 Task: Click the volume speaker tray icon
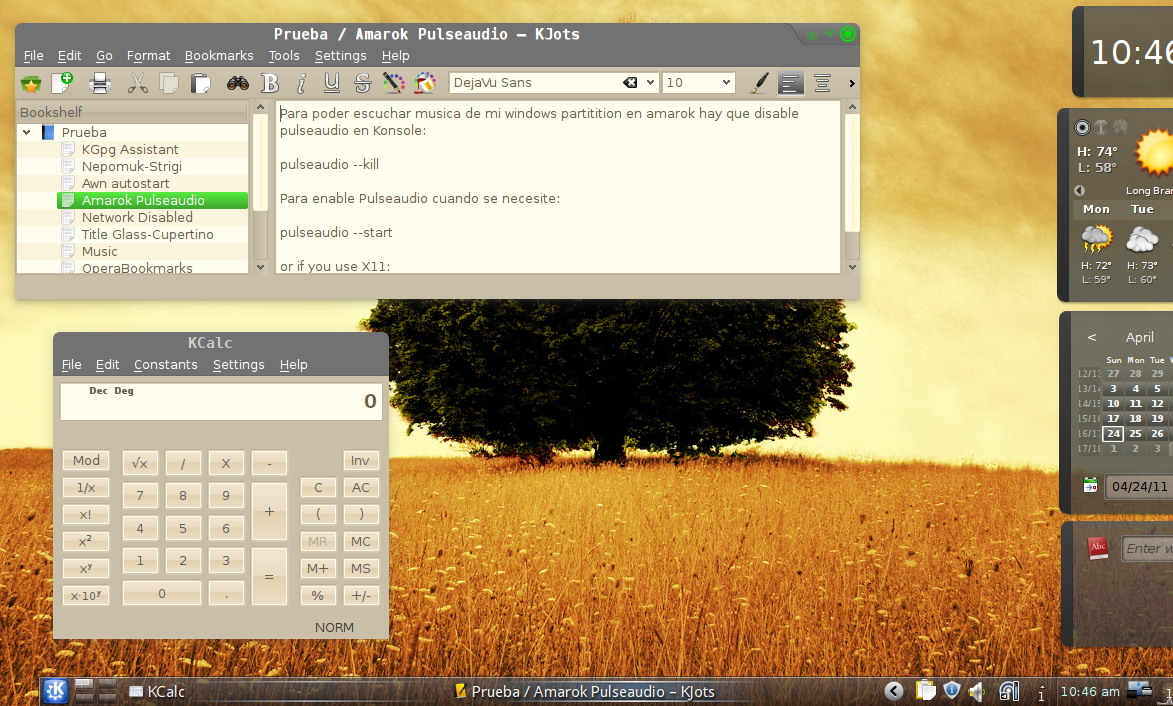977,692
